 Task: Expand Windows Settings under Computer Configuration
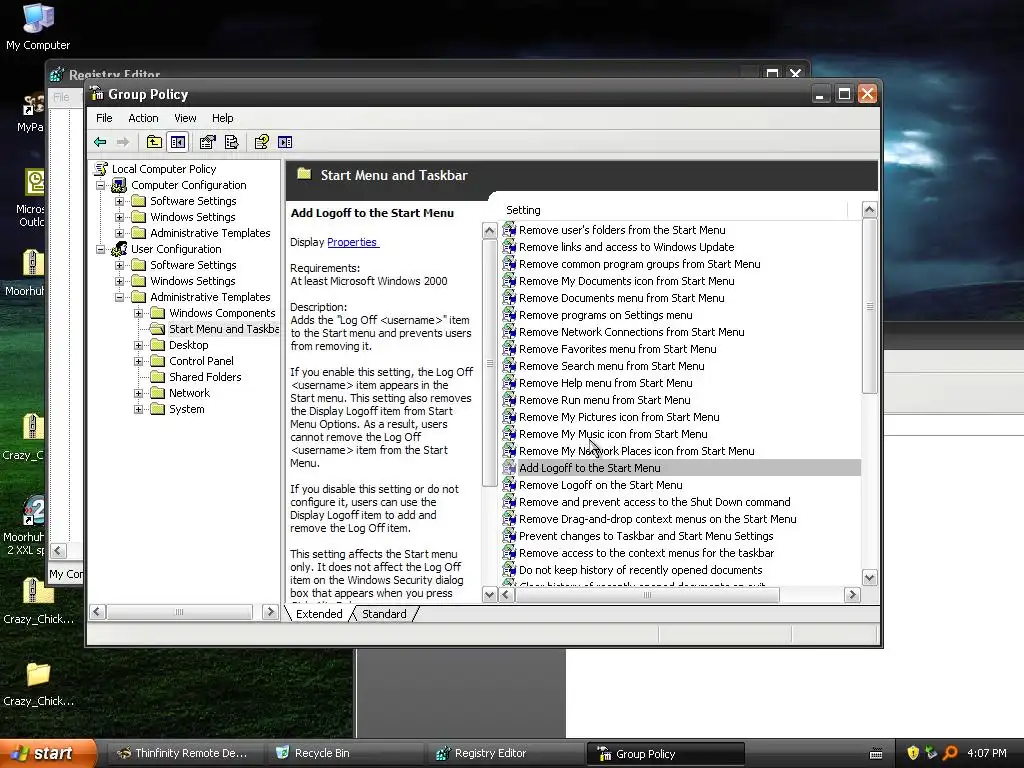(x=120, y=217)
